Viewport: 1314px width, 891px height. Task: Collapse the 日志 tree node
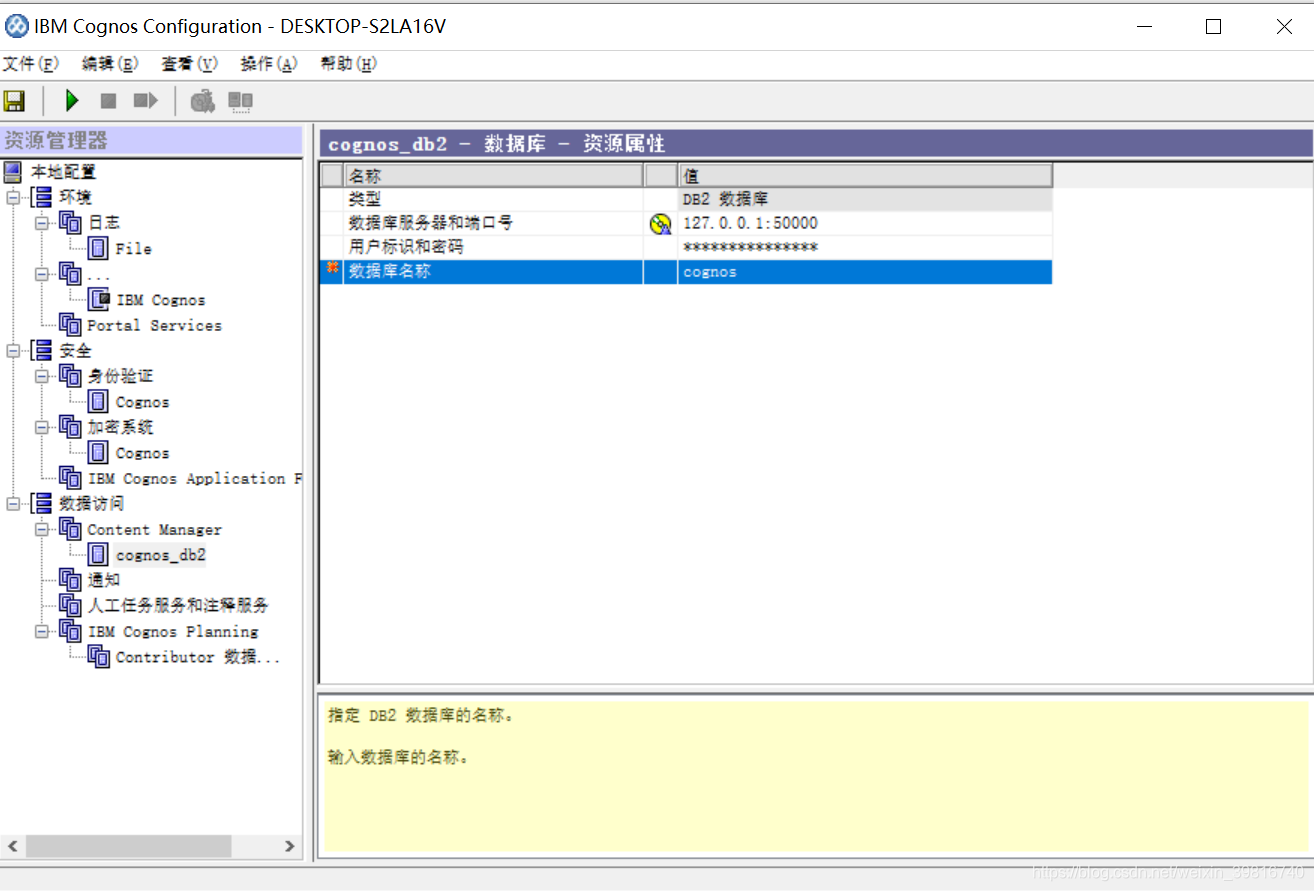41,222
